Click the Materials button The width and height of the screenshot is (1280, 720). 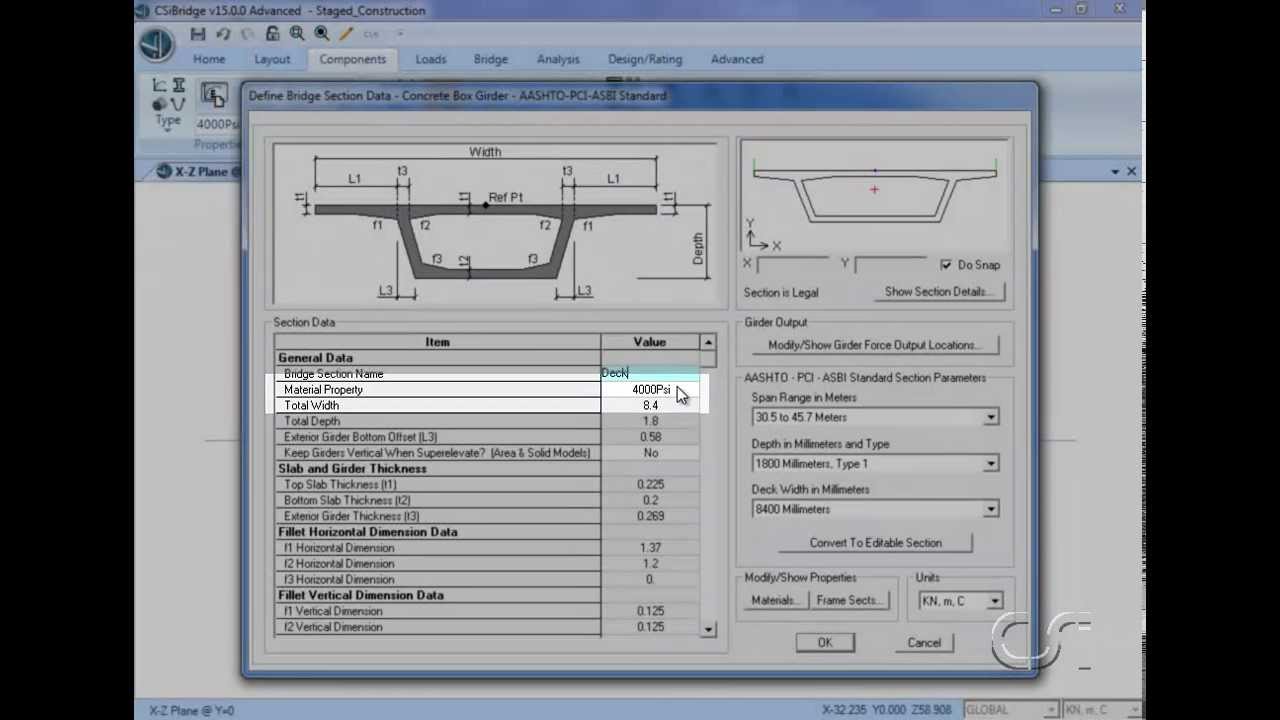775,601
